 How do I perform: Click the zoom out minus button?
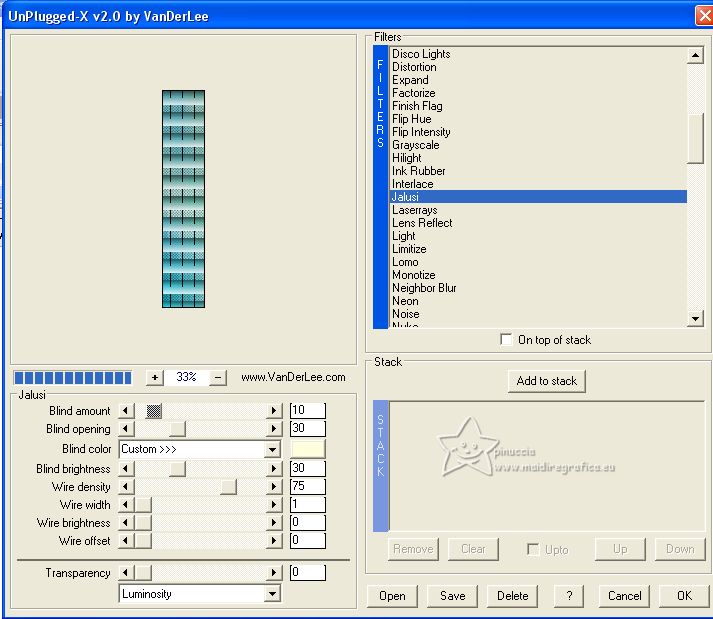pos(219,377)
